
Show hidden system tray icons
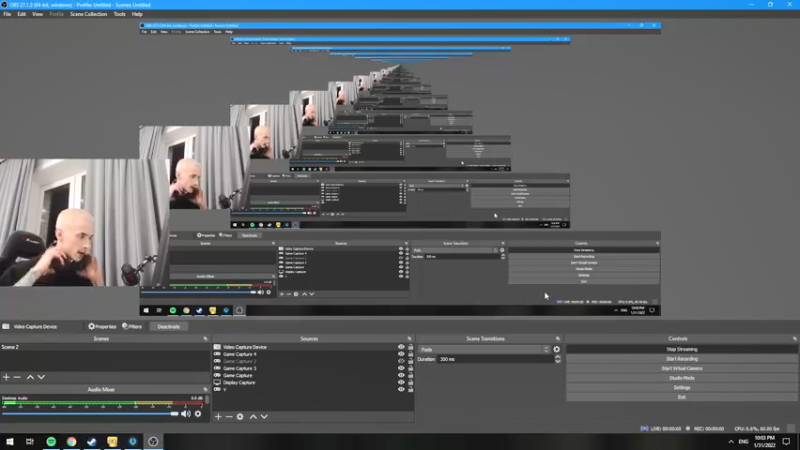point(731,442)
